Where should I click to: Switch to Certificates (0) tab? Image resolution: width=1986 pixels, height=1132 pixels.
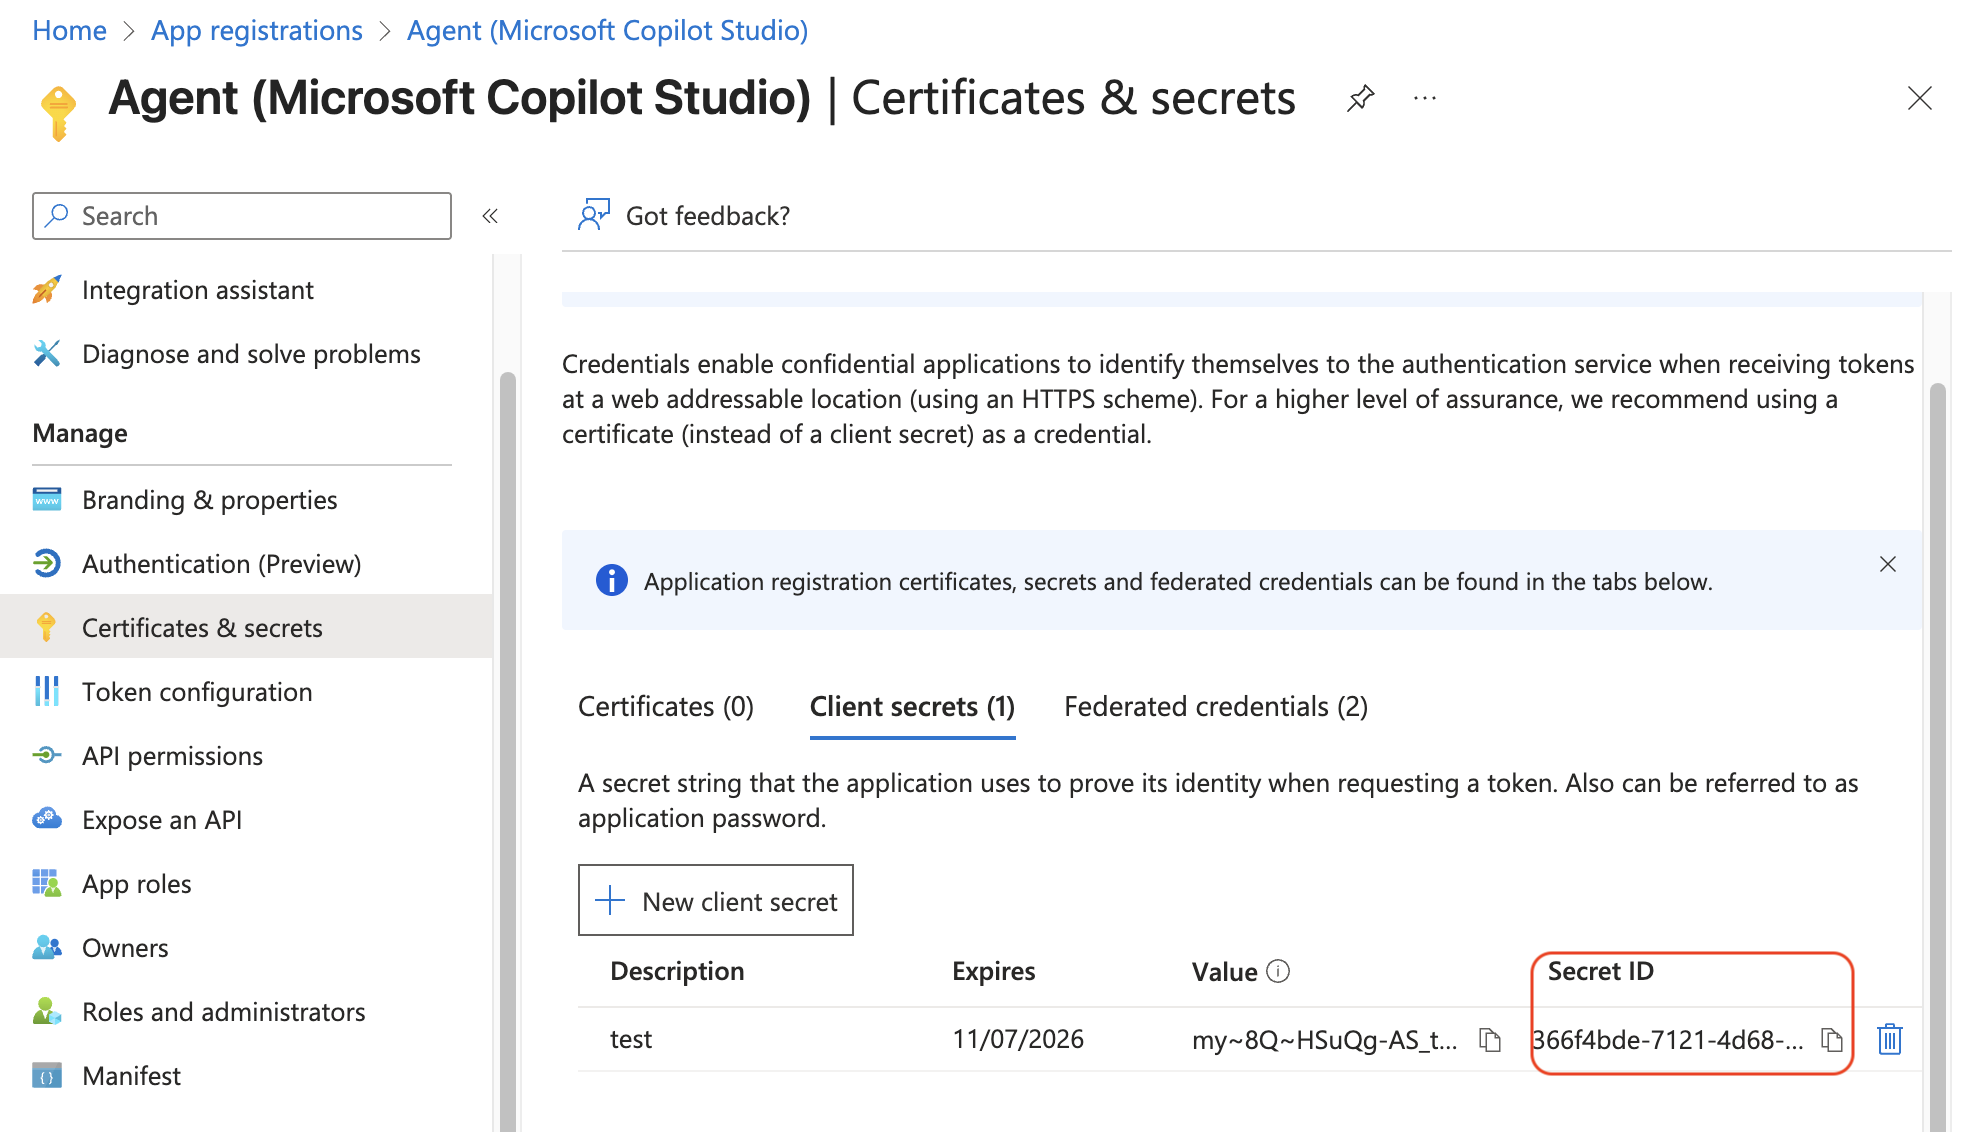click(666, 707)
